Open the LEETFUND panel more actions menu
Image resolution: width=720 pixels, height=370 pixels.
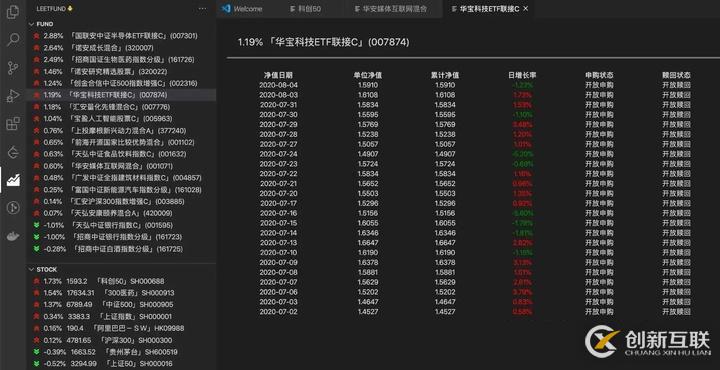point(202,9)
